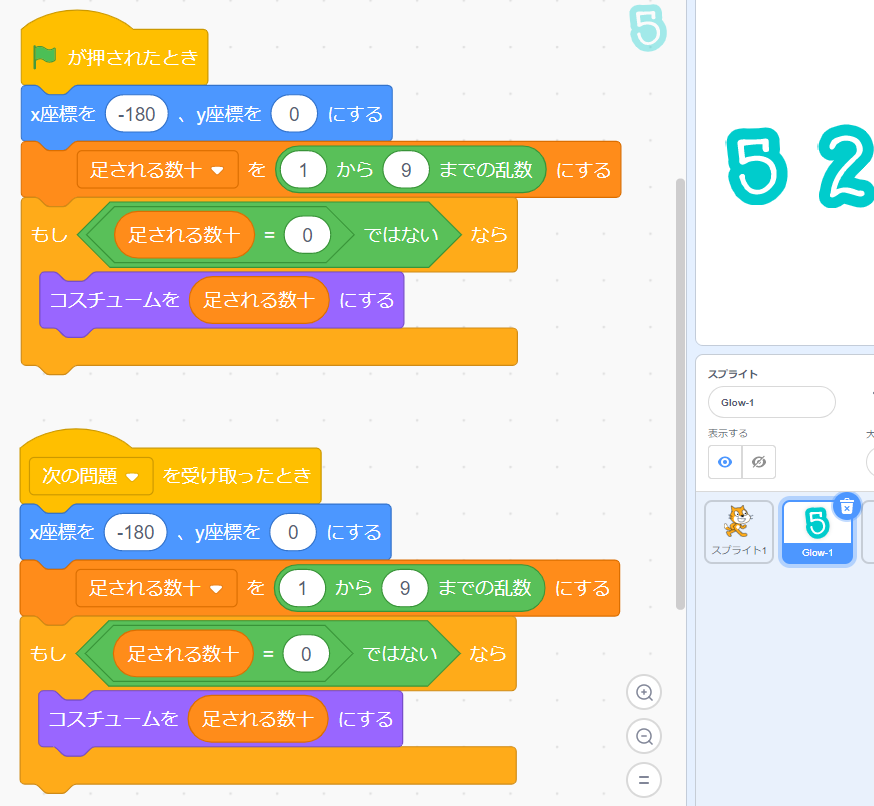Zoom in on the code workspace

(x=644, y=692)
